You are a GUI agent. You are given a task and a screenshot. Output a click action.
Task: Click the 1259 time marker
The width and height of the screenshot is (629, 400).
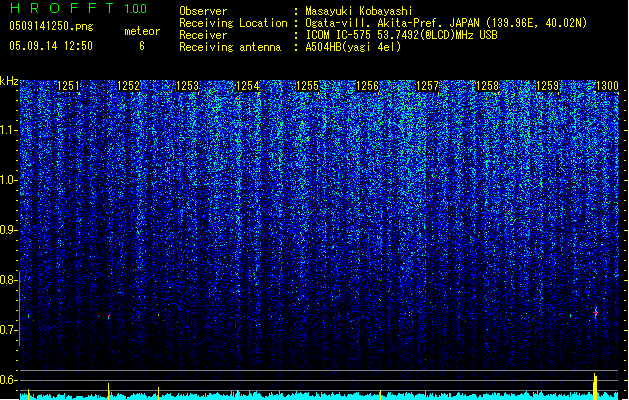(548, 85)
